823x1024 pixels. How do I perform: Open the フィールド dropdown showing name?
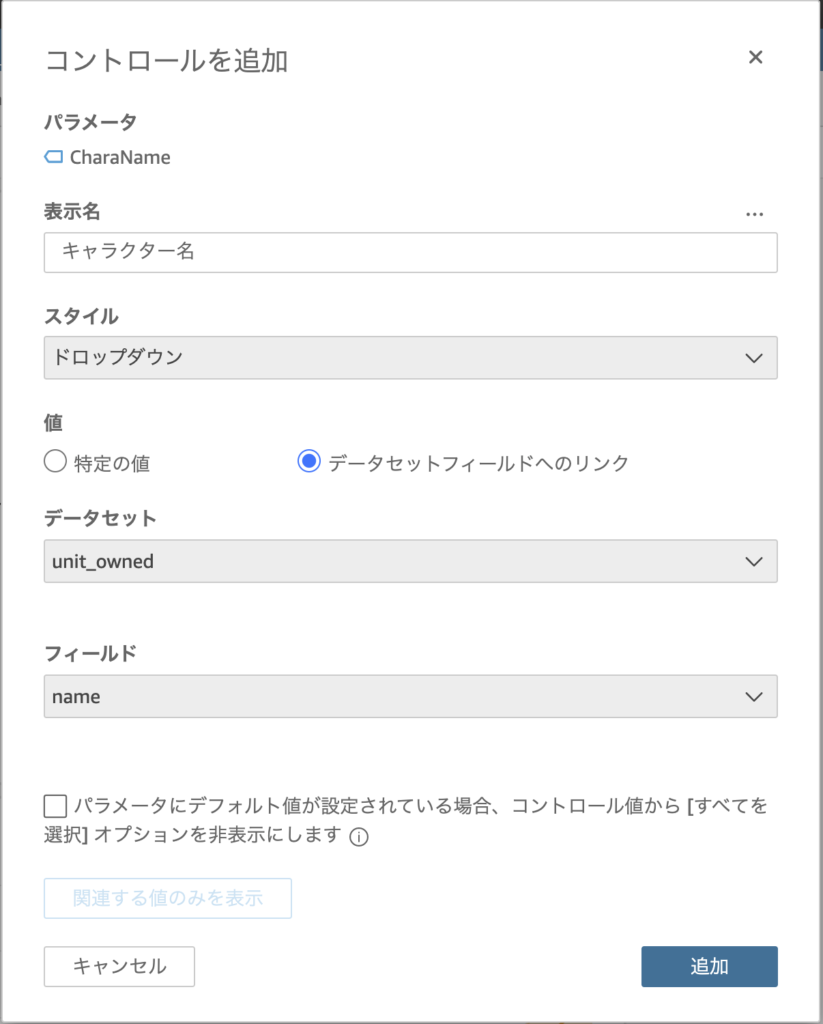coord(410,696)
